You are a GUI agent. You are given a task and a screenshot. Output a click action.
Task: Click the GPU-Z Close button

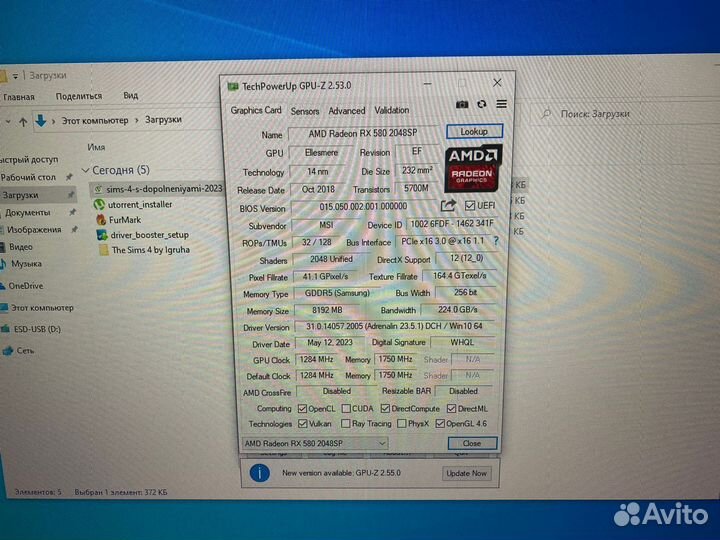point(472,443)
